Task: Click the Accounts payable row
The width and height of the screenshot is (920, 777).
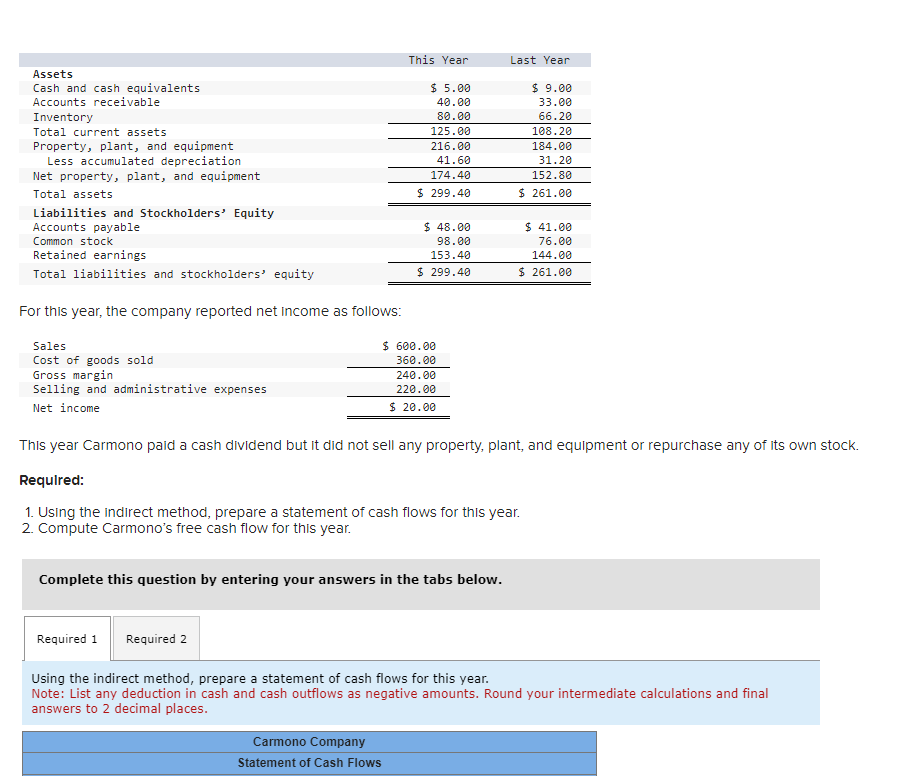Action: (85, 227)
